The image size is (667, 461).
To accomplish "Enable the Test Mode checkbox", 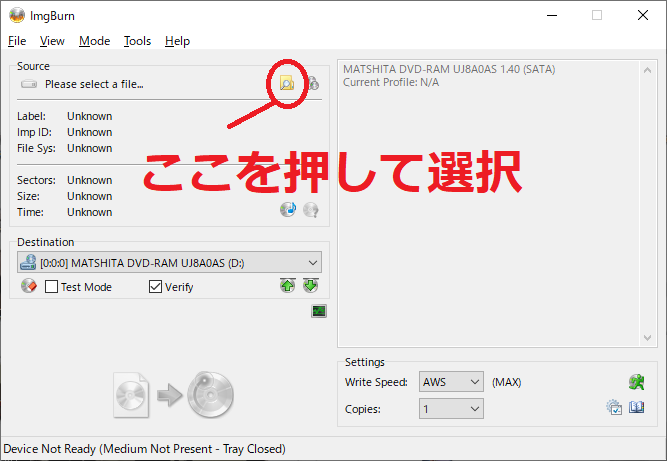I will pos(51,287).
